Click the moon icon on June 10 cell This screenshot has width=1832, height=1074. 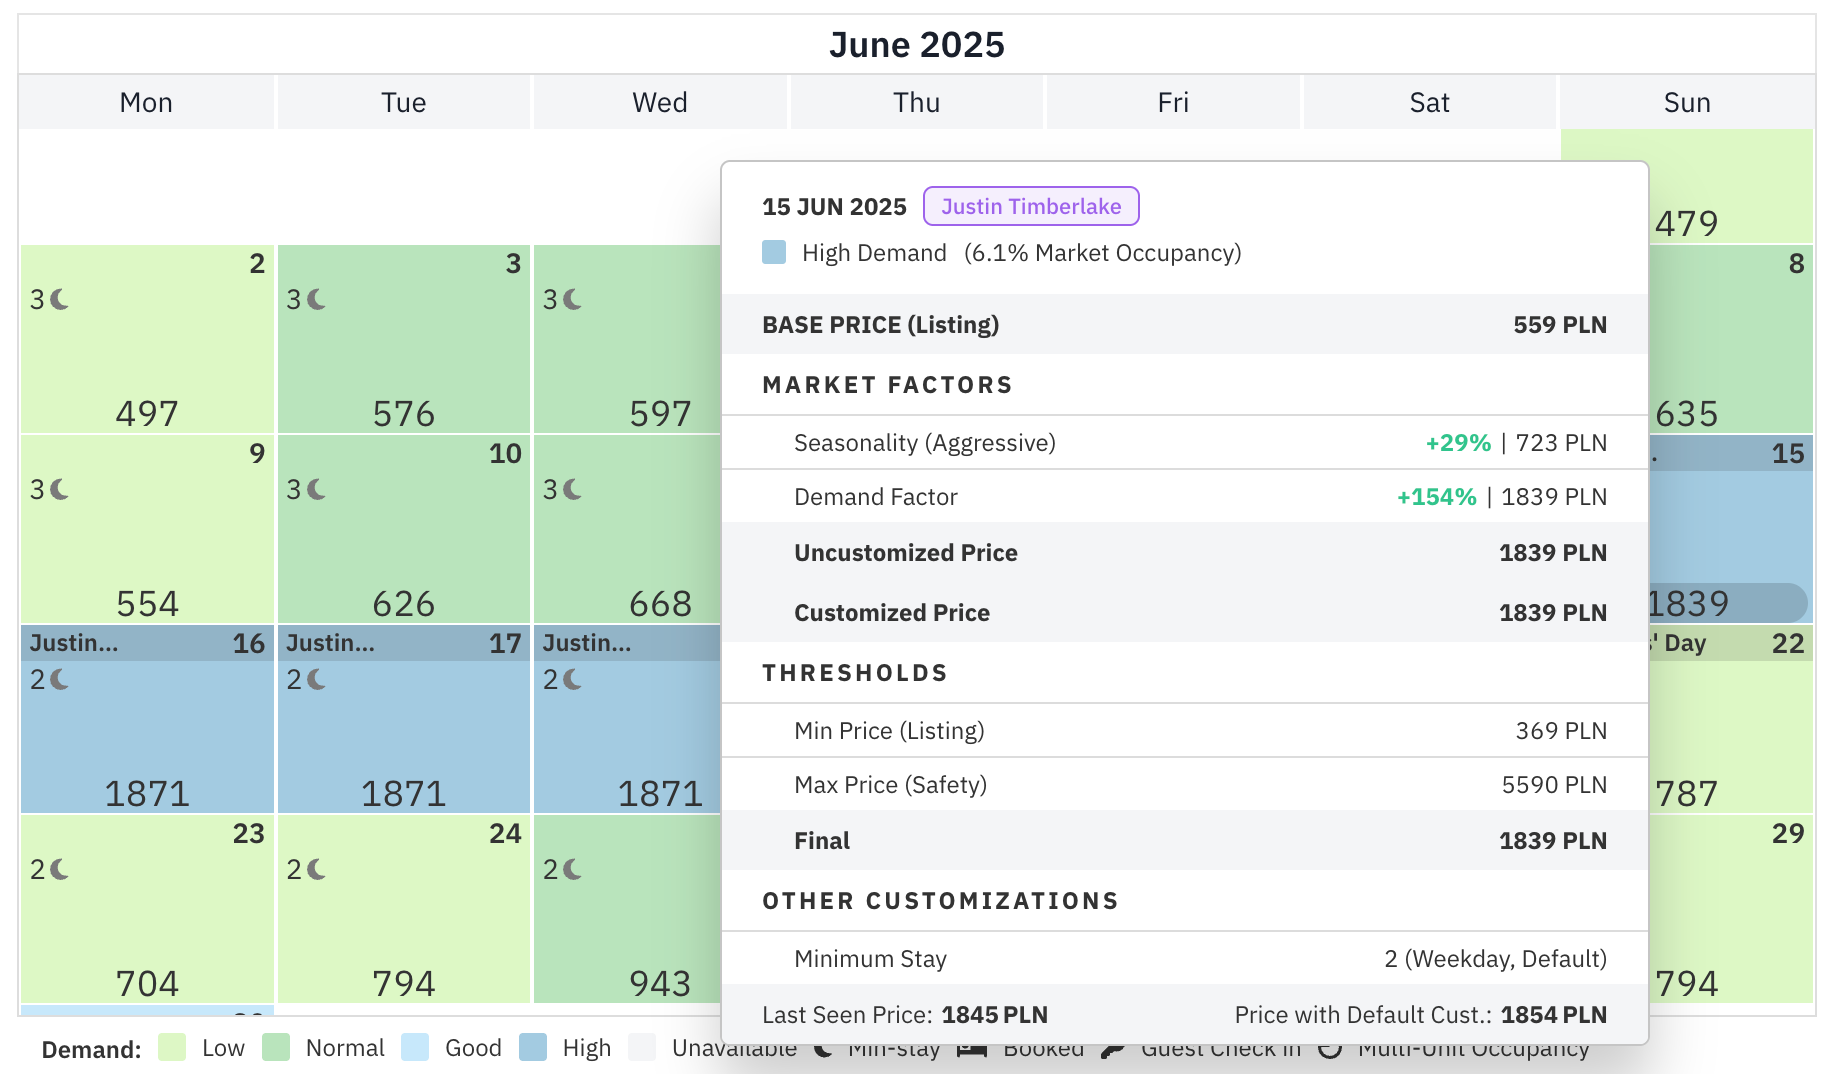point(317,489)
